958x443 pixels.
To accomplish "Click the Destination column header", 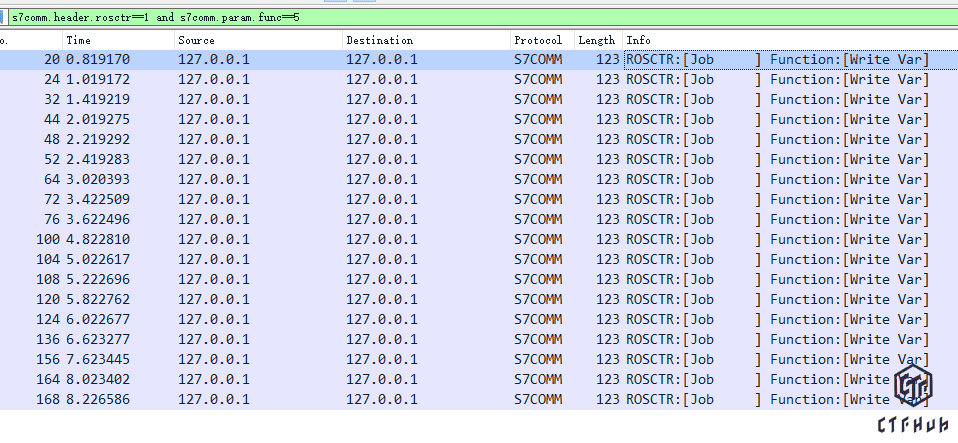I will coord(425,40).
